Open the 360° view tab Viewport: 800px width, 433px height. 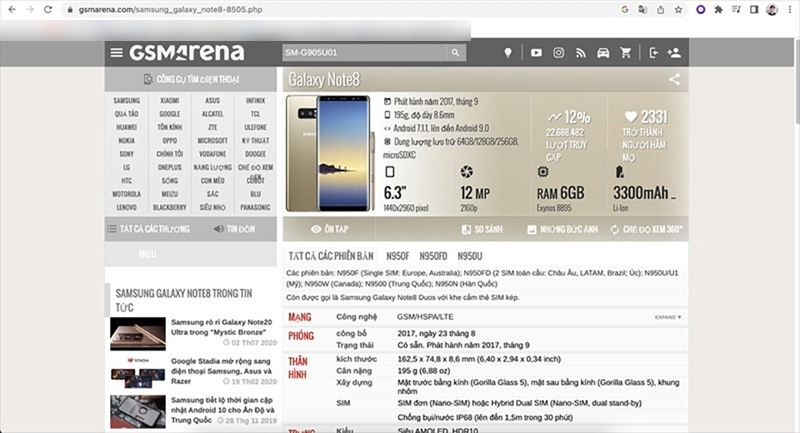tap(646, 229)
